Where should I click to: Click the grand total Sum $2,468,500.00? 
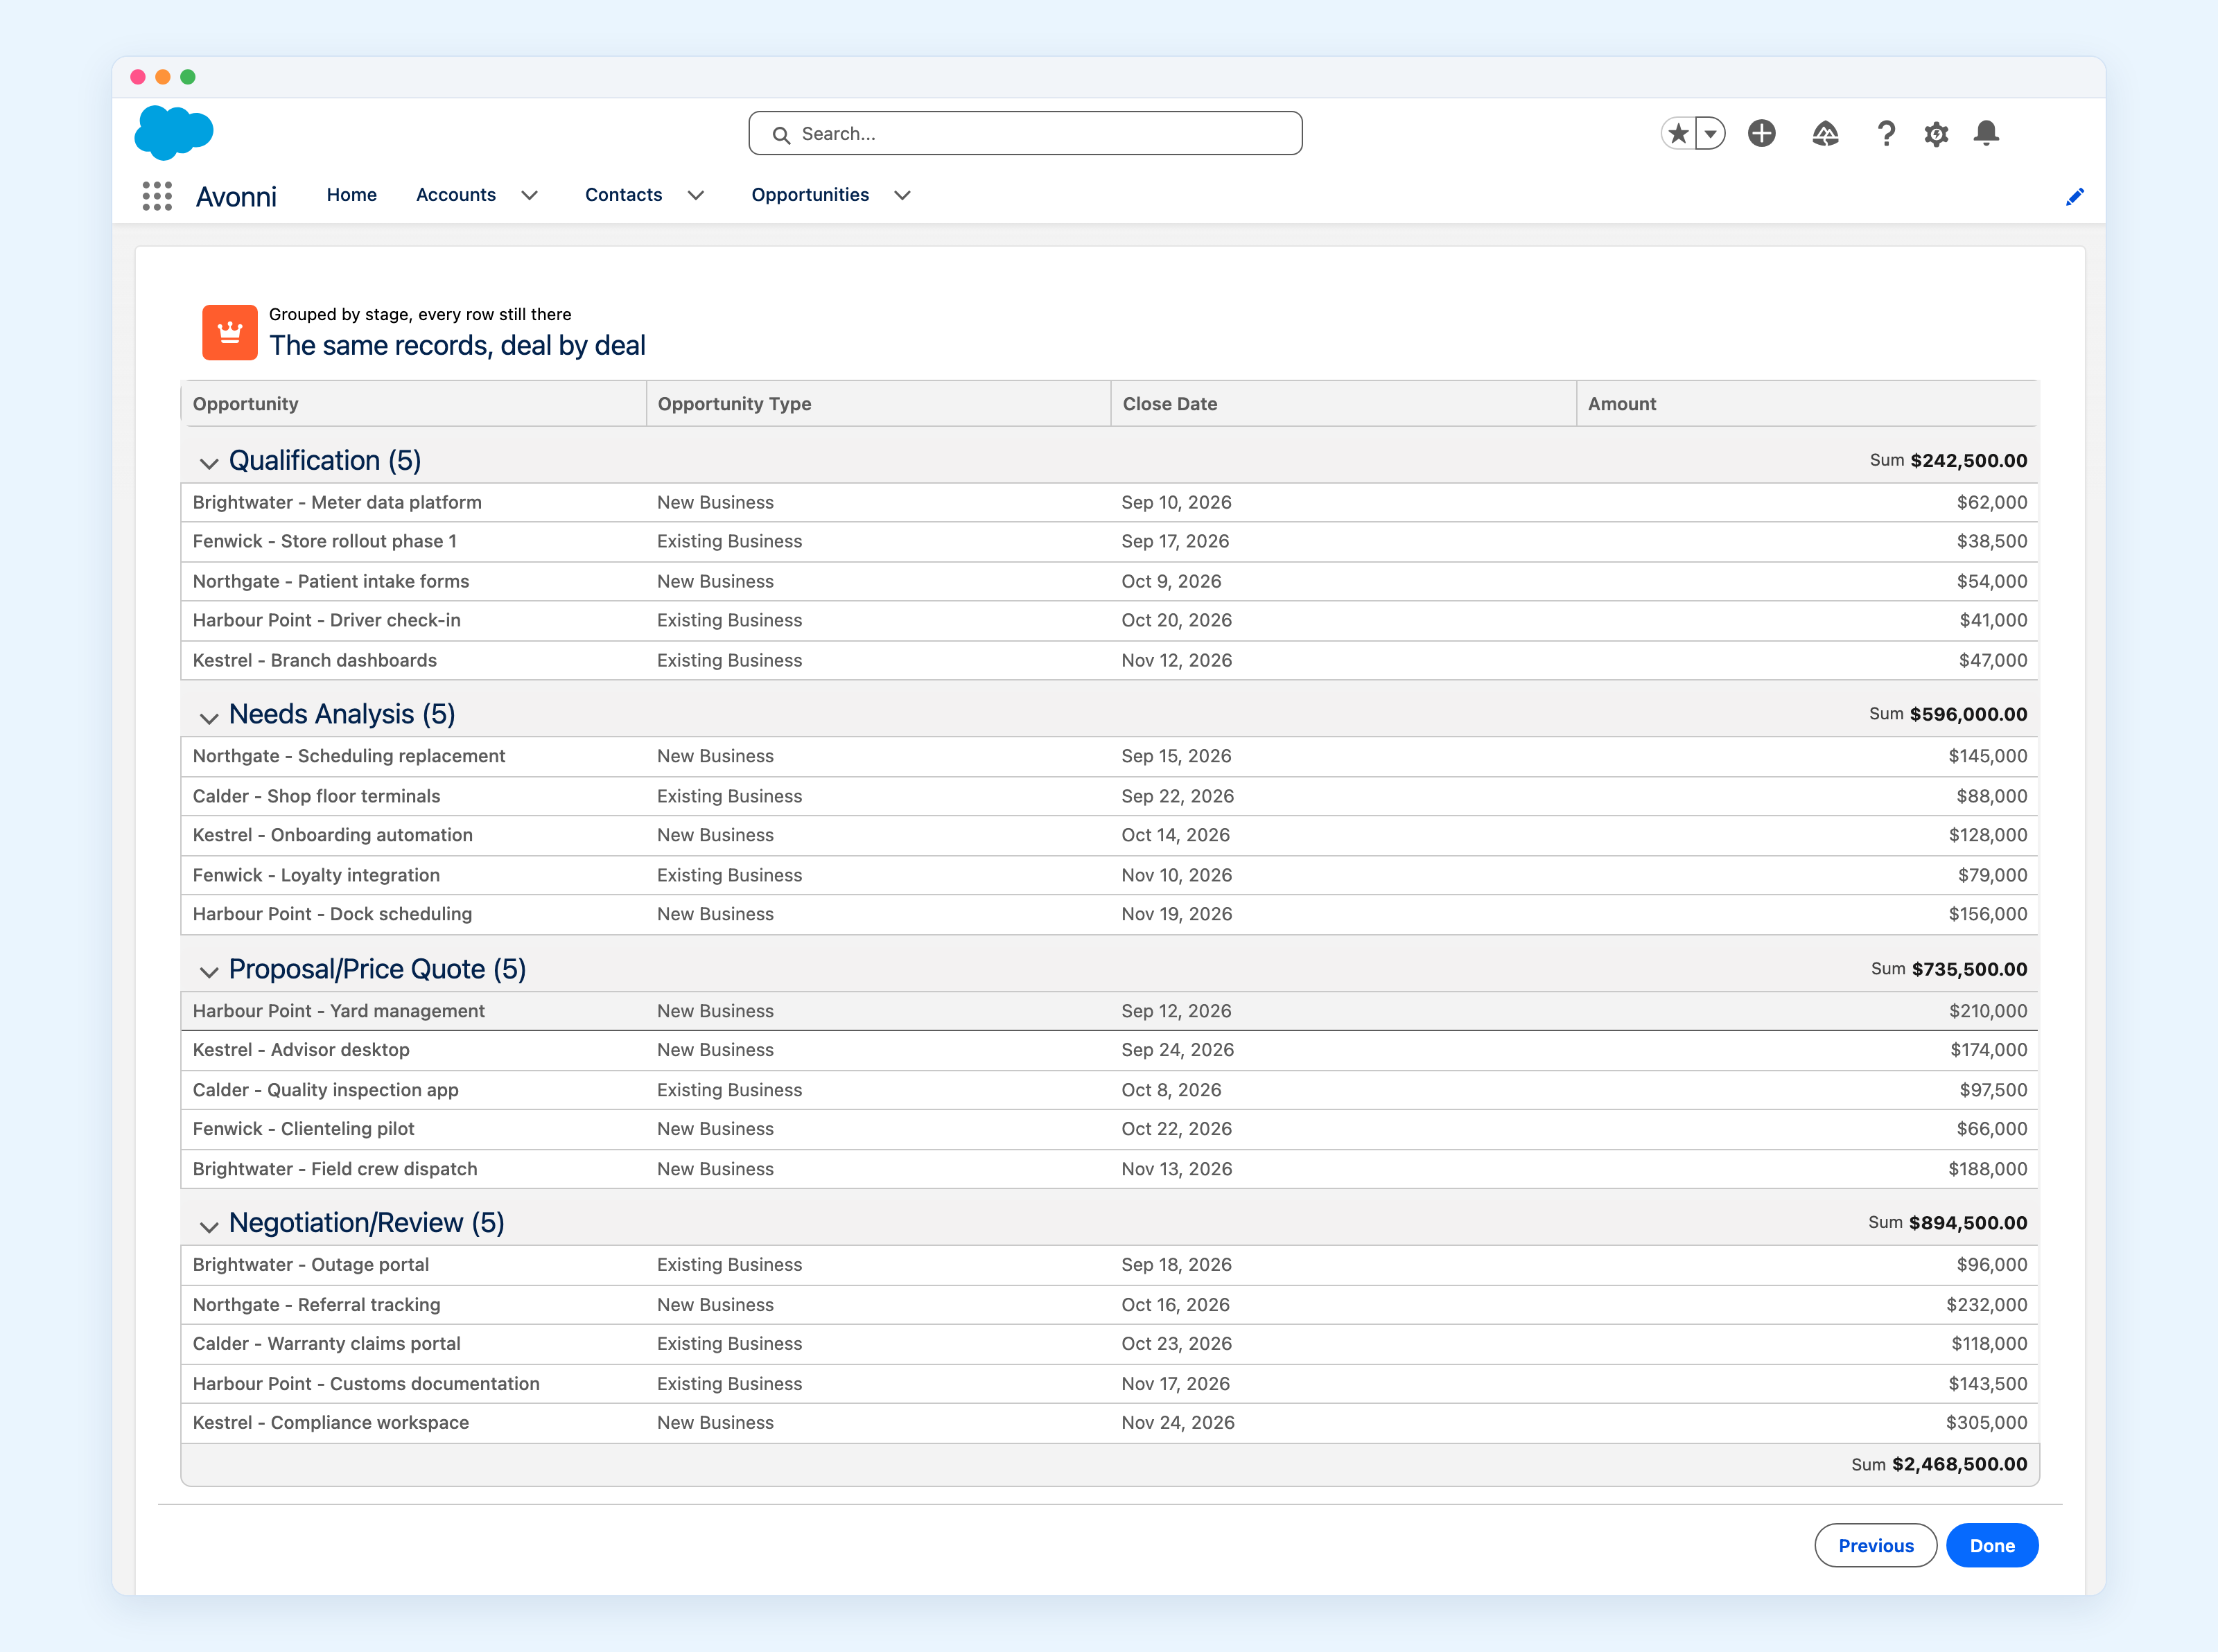click(x=1939, y=1465)
